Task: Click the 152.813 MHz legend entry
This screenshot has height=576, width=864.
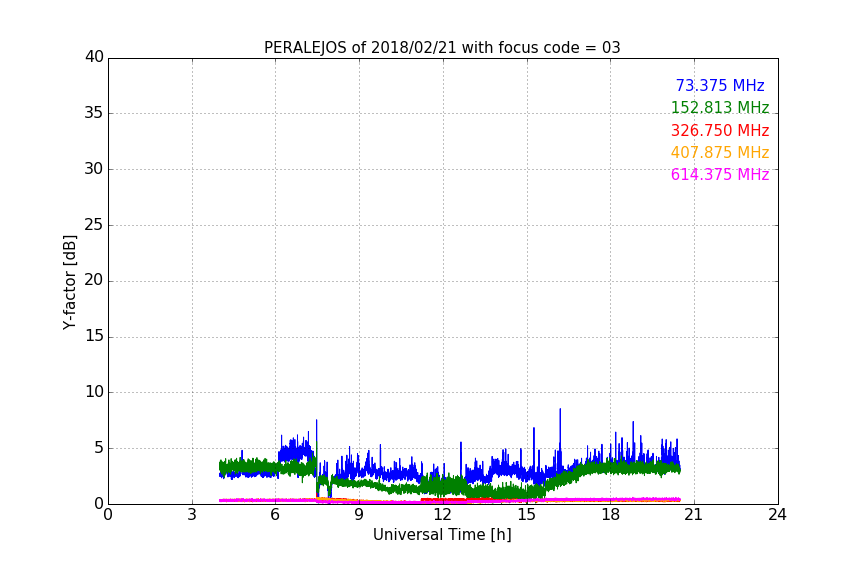Action: [720, 107]
